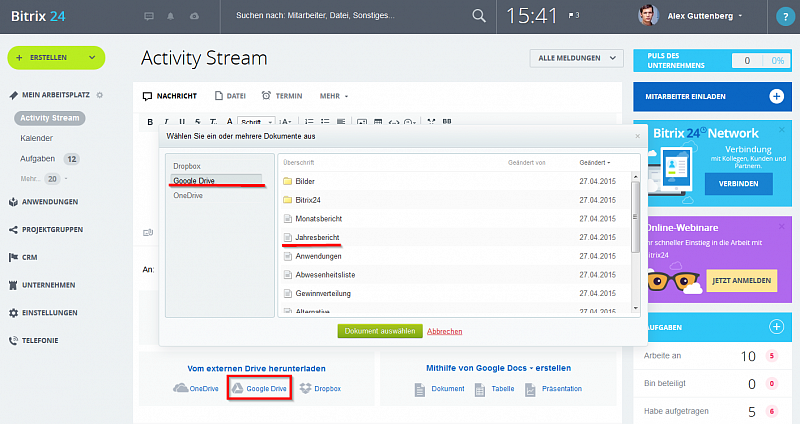Click Abbrechen link
The image size is (800, 424).
point(444,331)
